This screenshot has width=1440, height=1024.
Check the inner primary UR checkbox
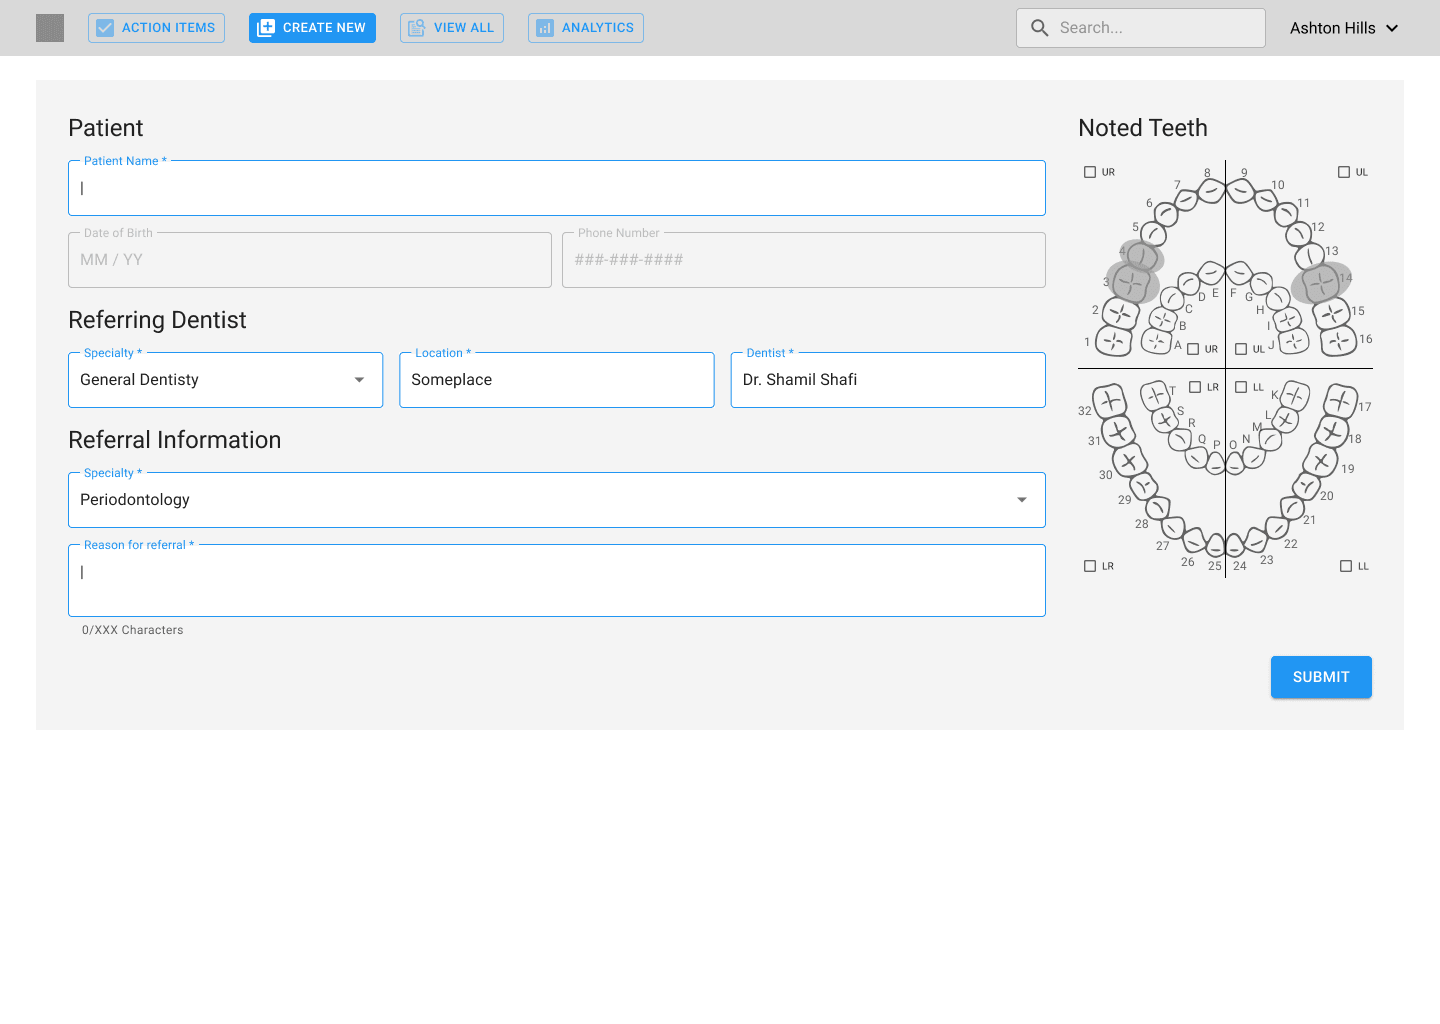tap(1193, 349)
